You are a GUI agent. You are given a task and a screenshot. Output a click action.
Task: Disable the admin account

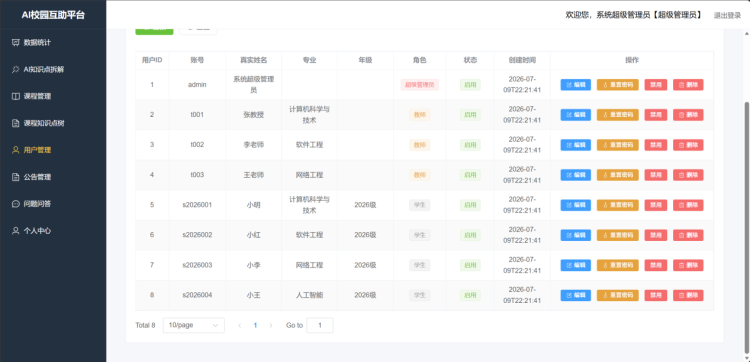tap(656, 85)
